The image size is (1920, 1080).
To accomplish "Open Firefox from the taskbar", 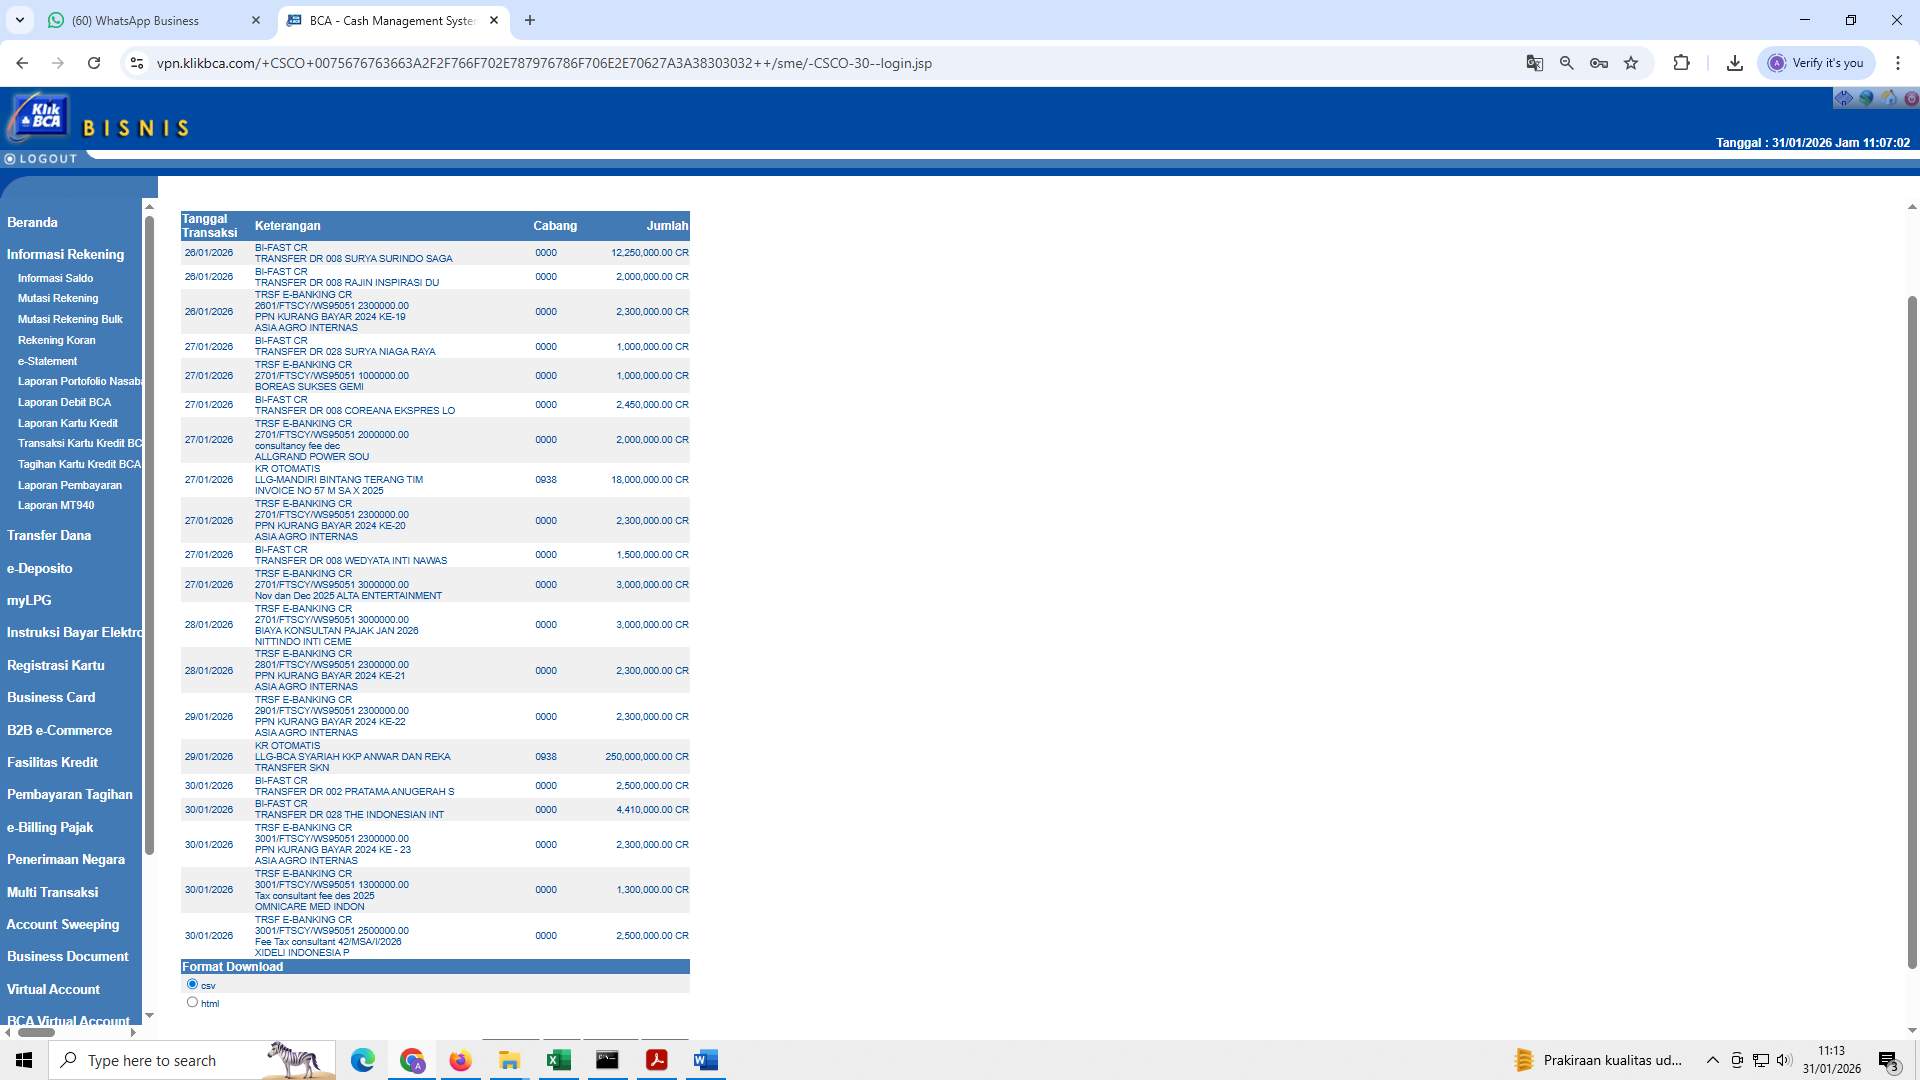I will pos(461,1060).
